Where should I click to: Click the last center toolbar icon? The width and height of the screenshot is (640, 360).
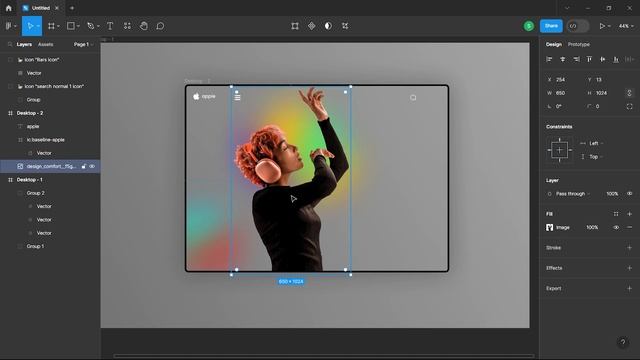click(345, 26)
